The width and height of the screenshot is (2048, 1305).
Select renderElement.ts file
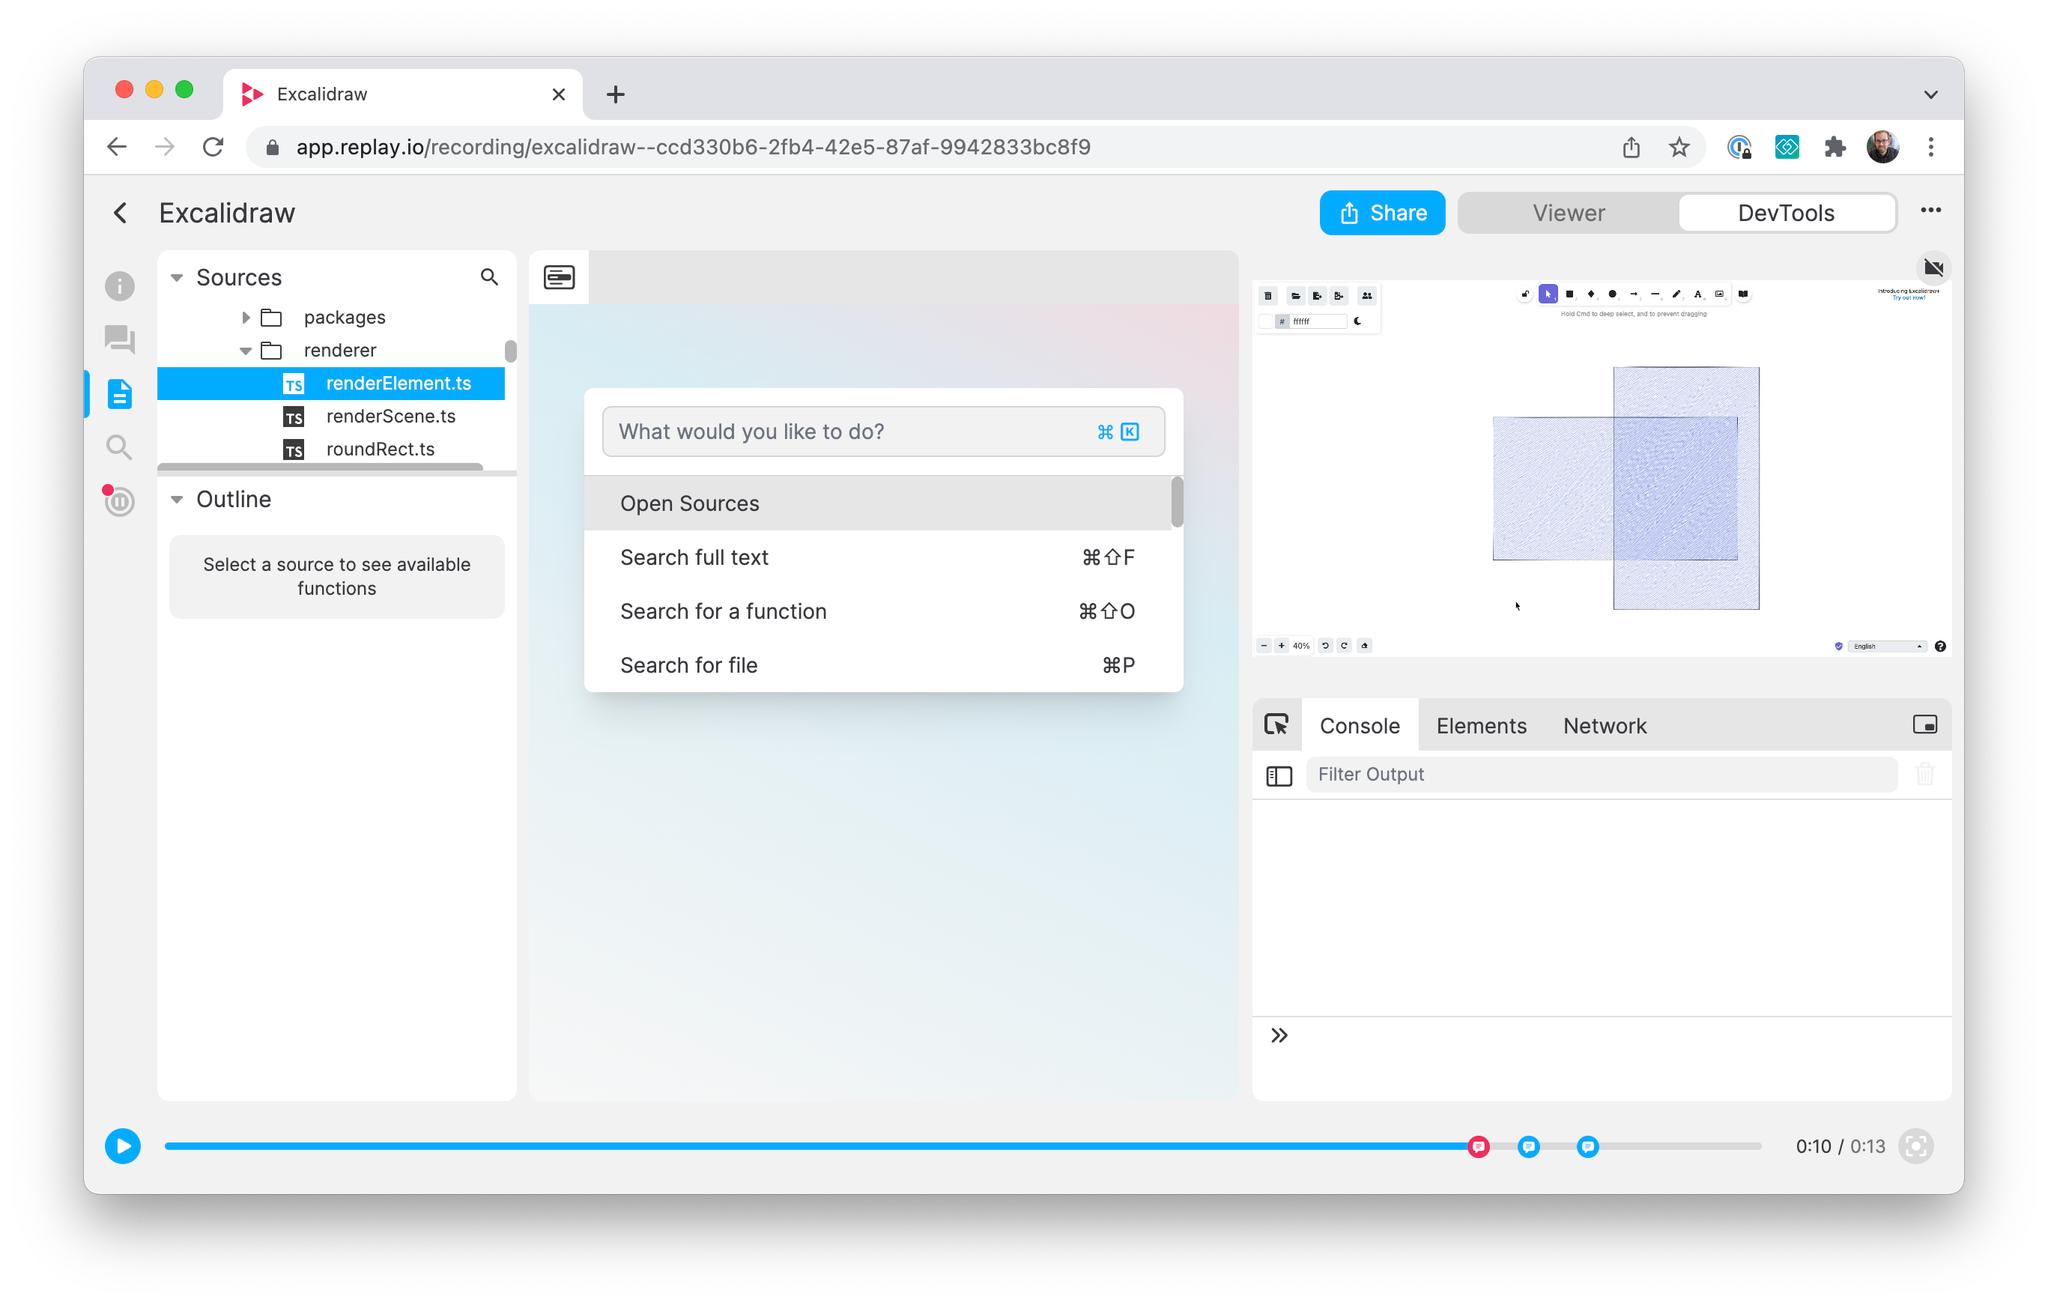[331, 383]
